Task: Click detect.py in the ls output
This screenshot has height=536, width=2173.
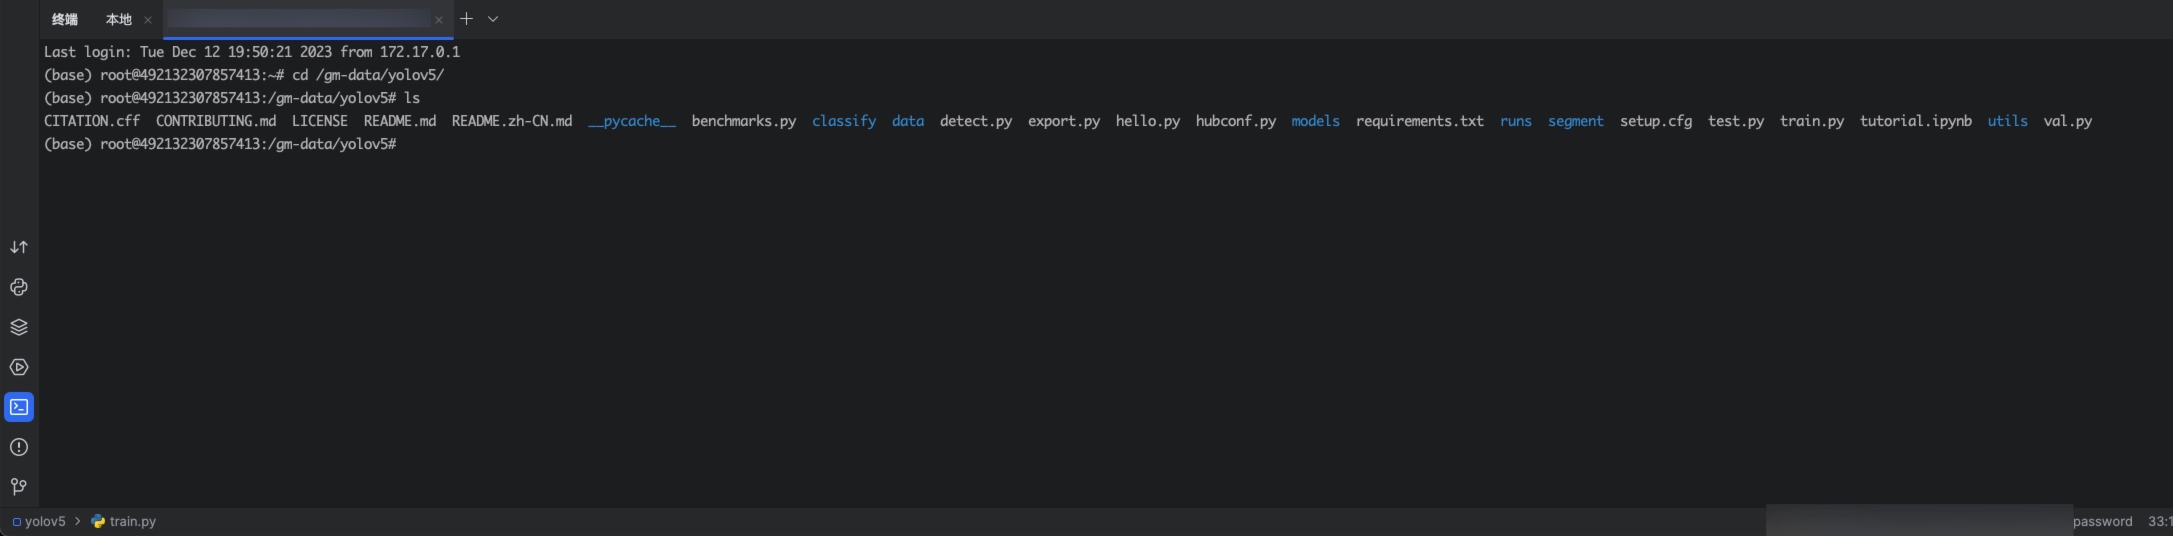Action: 976,121
